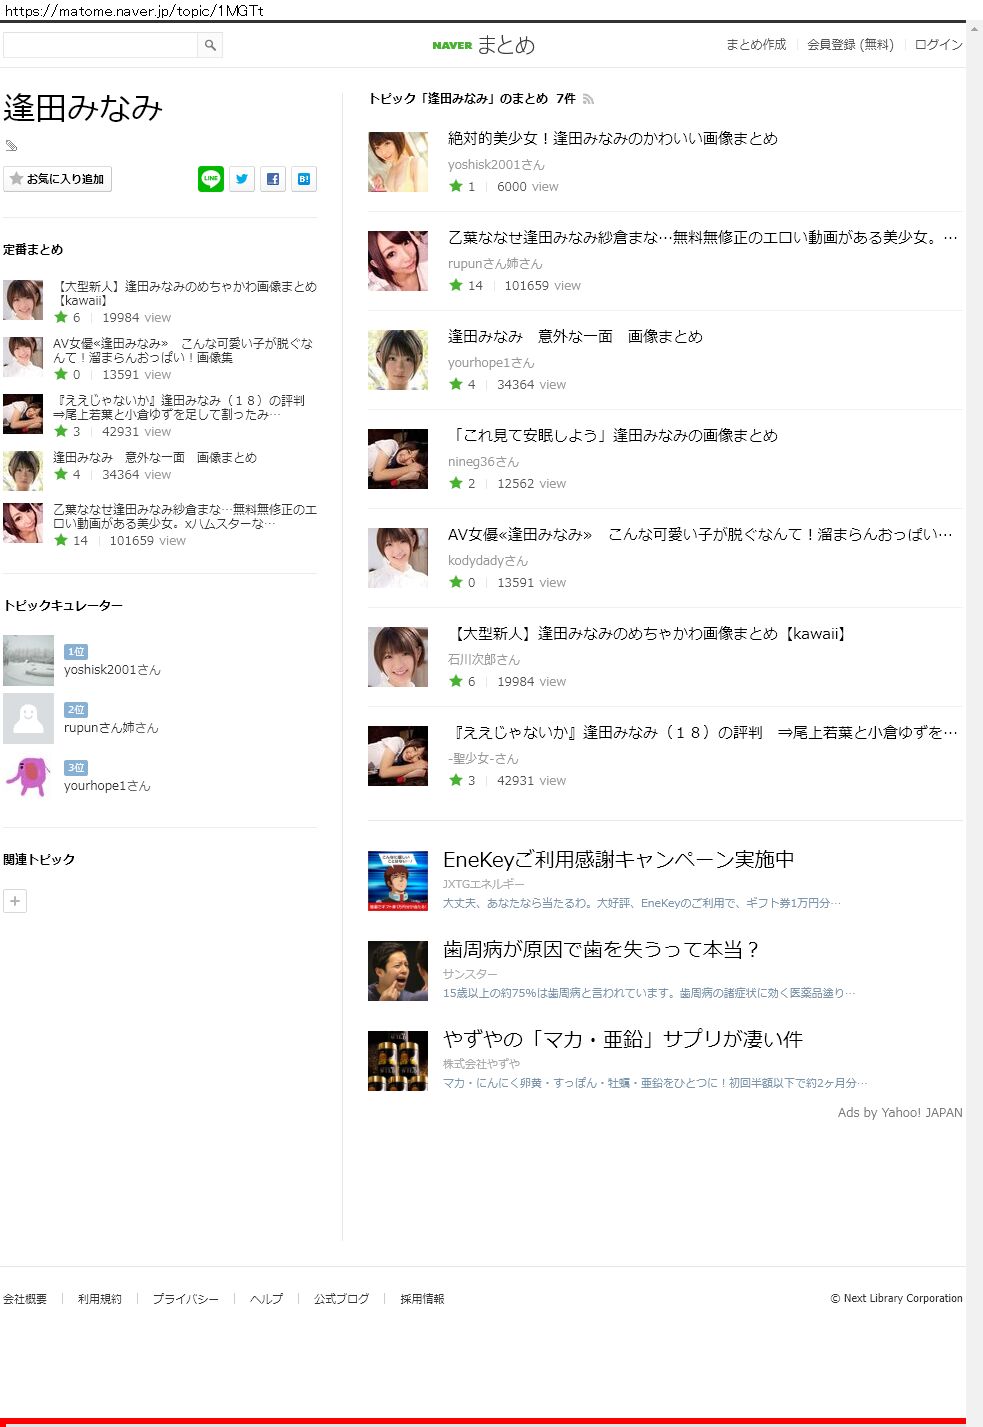Image resolution: width=983 pixels, height=1427 pixels.
Task: Click the NAVER まとめ logo
Action: point(484,45)
